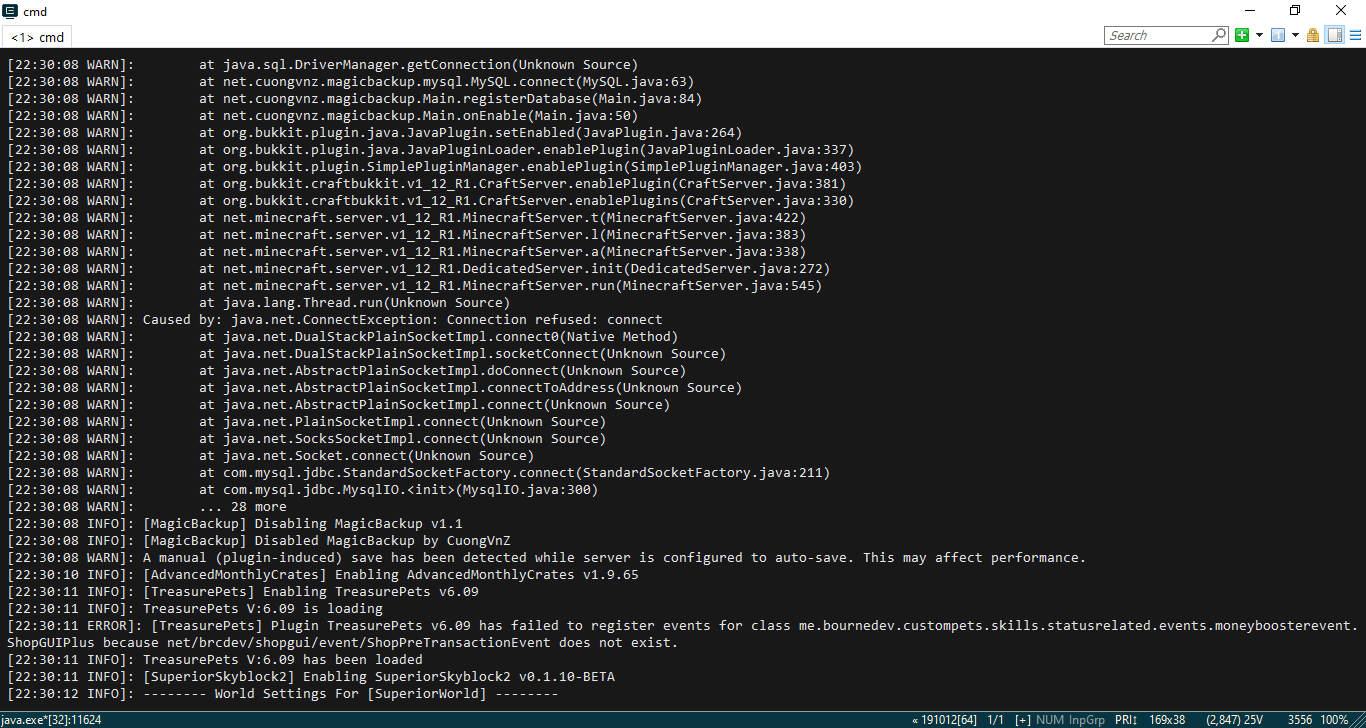Click the "DriverManager.getConnection(Unknown Source)" line
1366x728 pixels.
click(x=322, y=65)
